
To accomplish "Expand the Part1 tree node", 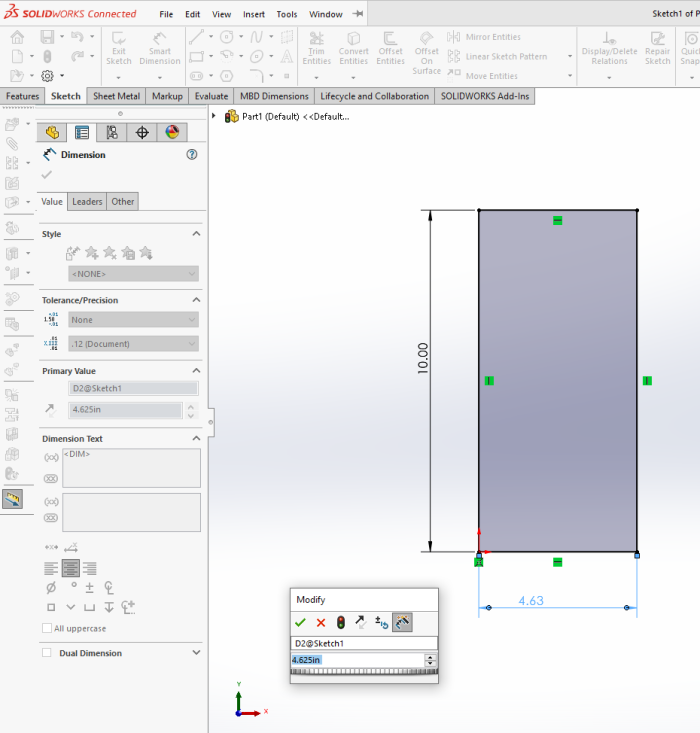I will (215, 116).
